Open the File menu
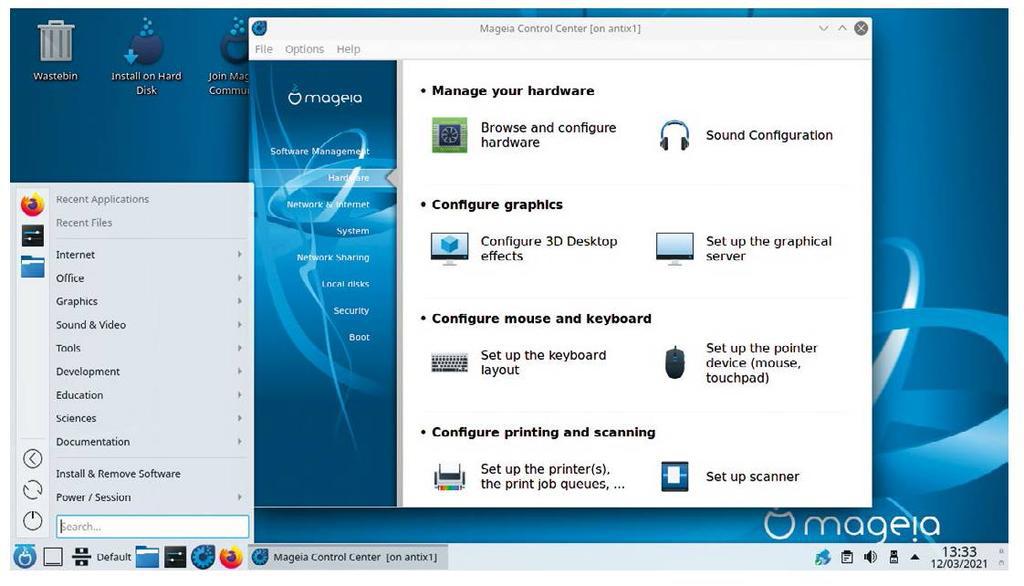1024x586 pixels. click(264, 49)
